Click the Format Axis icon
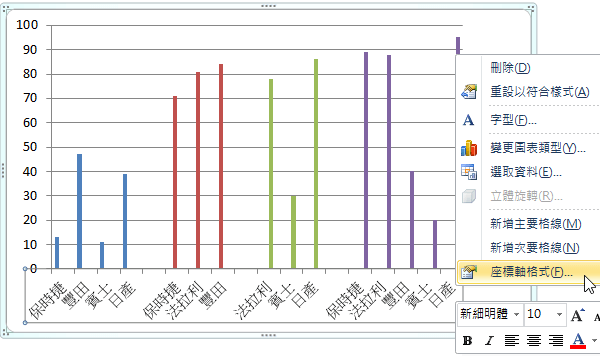600x361 pixels. pos(469,272)
